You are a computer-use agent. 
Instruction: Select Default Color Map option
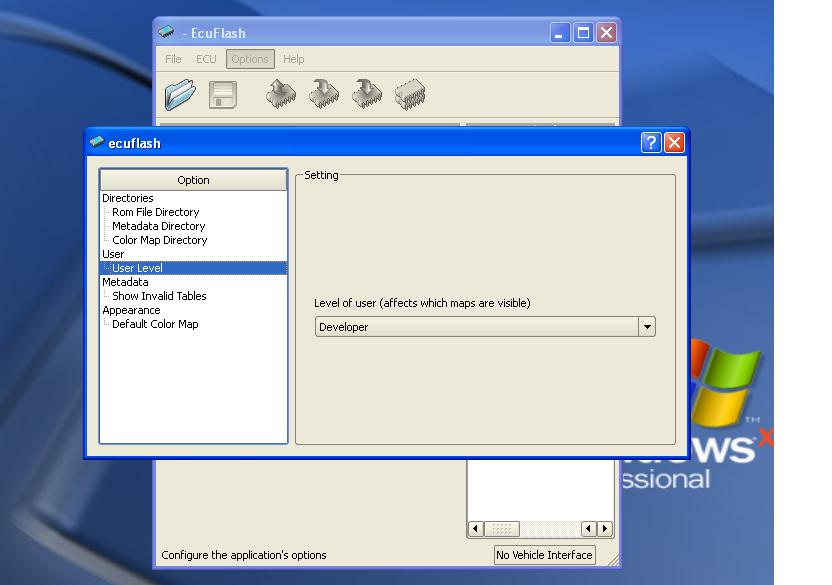pos(155,324)
